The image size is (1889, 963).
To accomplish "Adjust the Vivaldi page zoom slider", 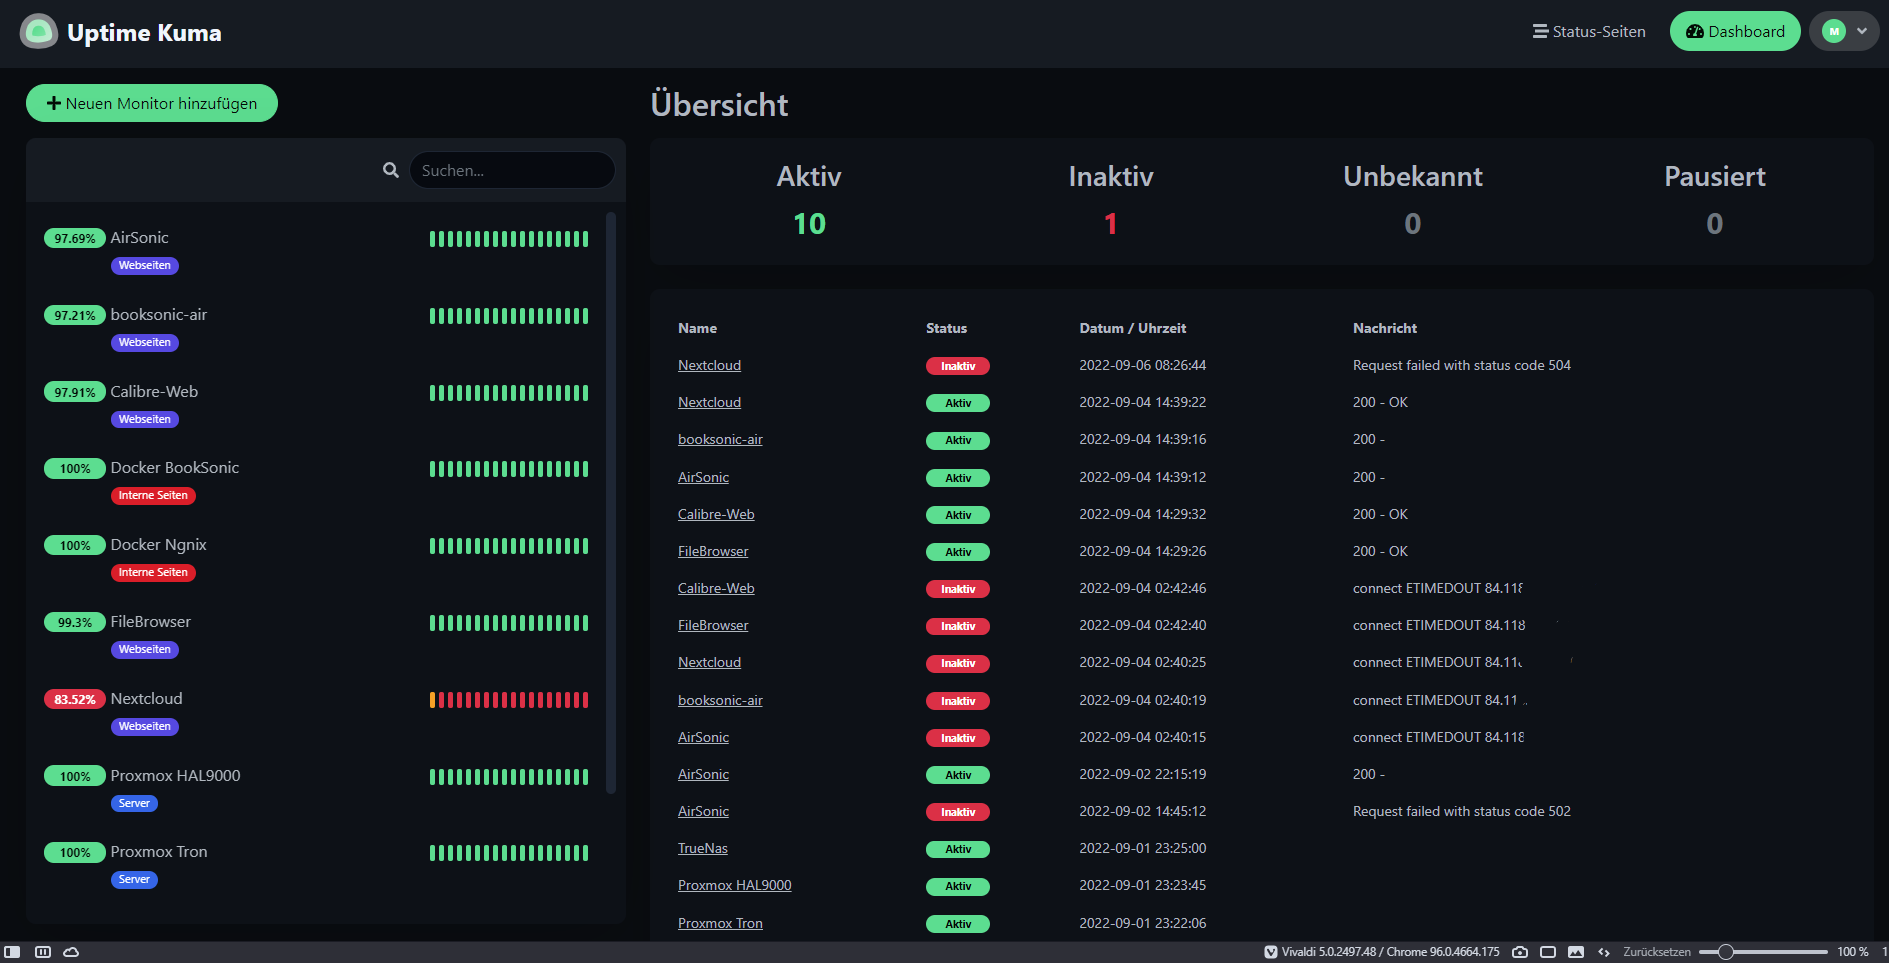I will [1763, 952].
